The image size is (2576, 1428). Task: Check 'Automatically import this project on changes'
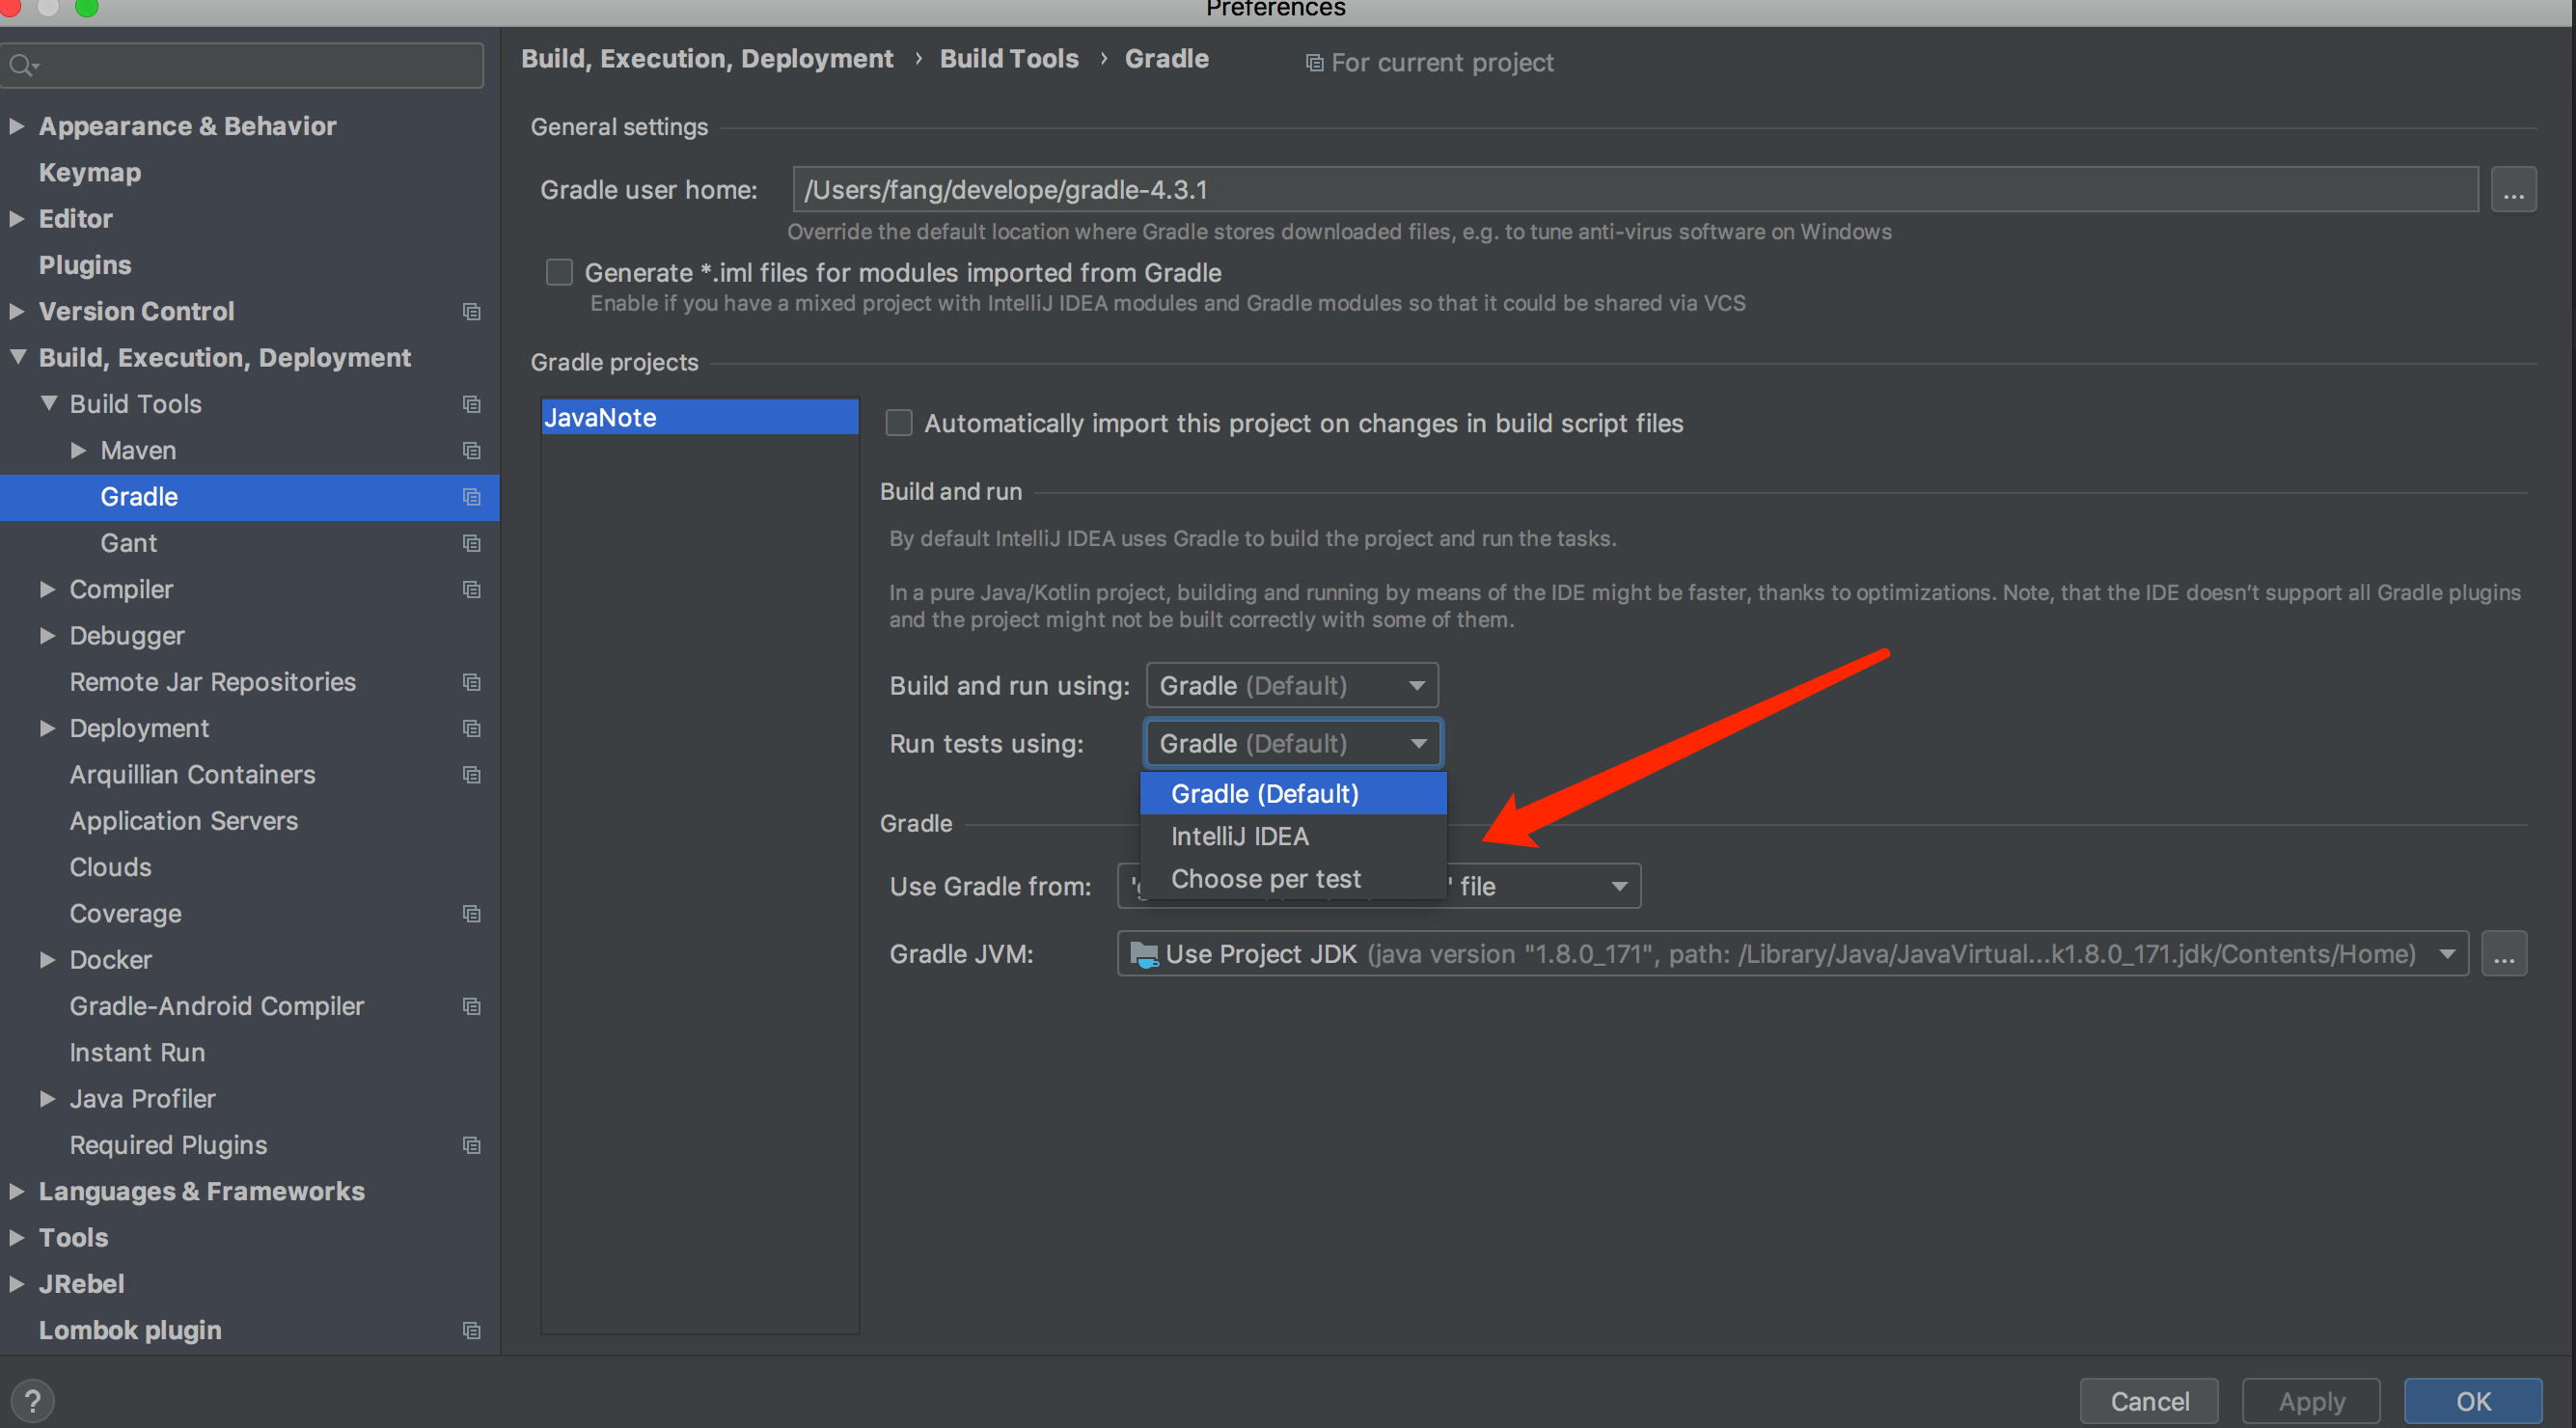[x=898, y=422]
